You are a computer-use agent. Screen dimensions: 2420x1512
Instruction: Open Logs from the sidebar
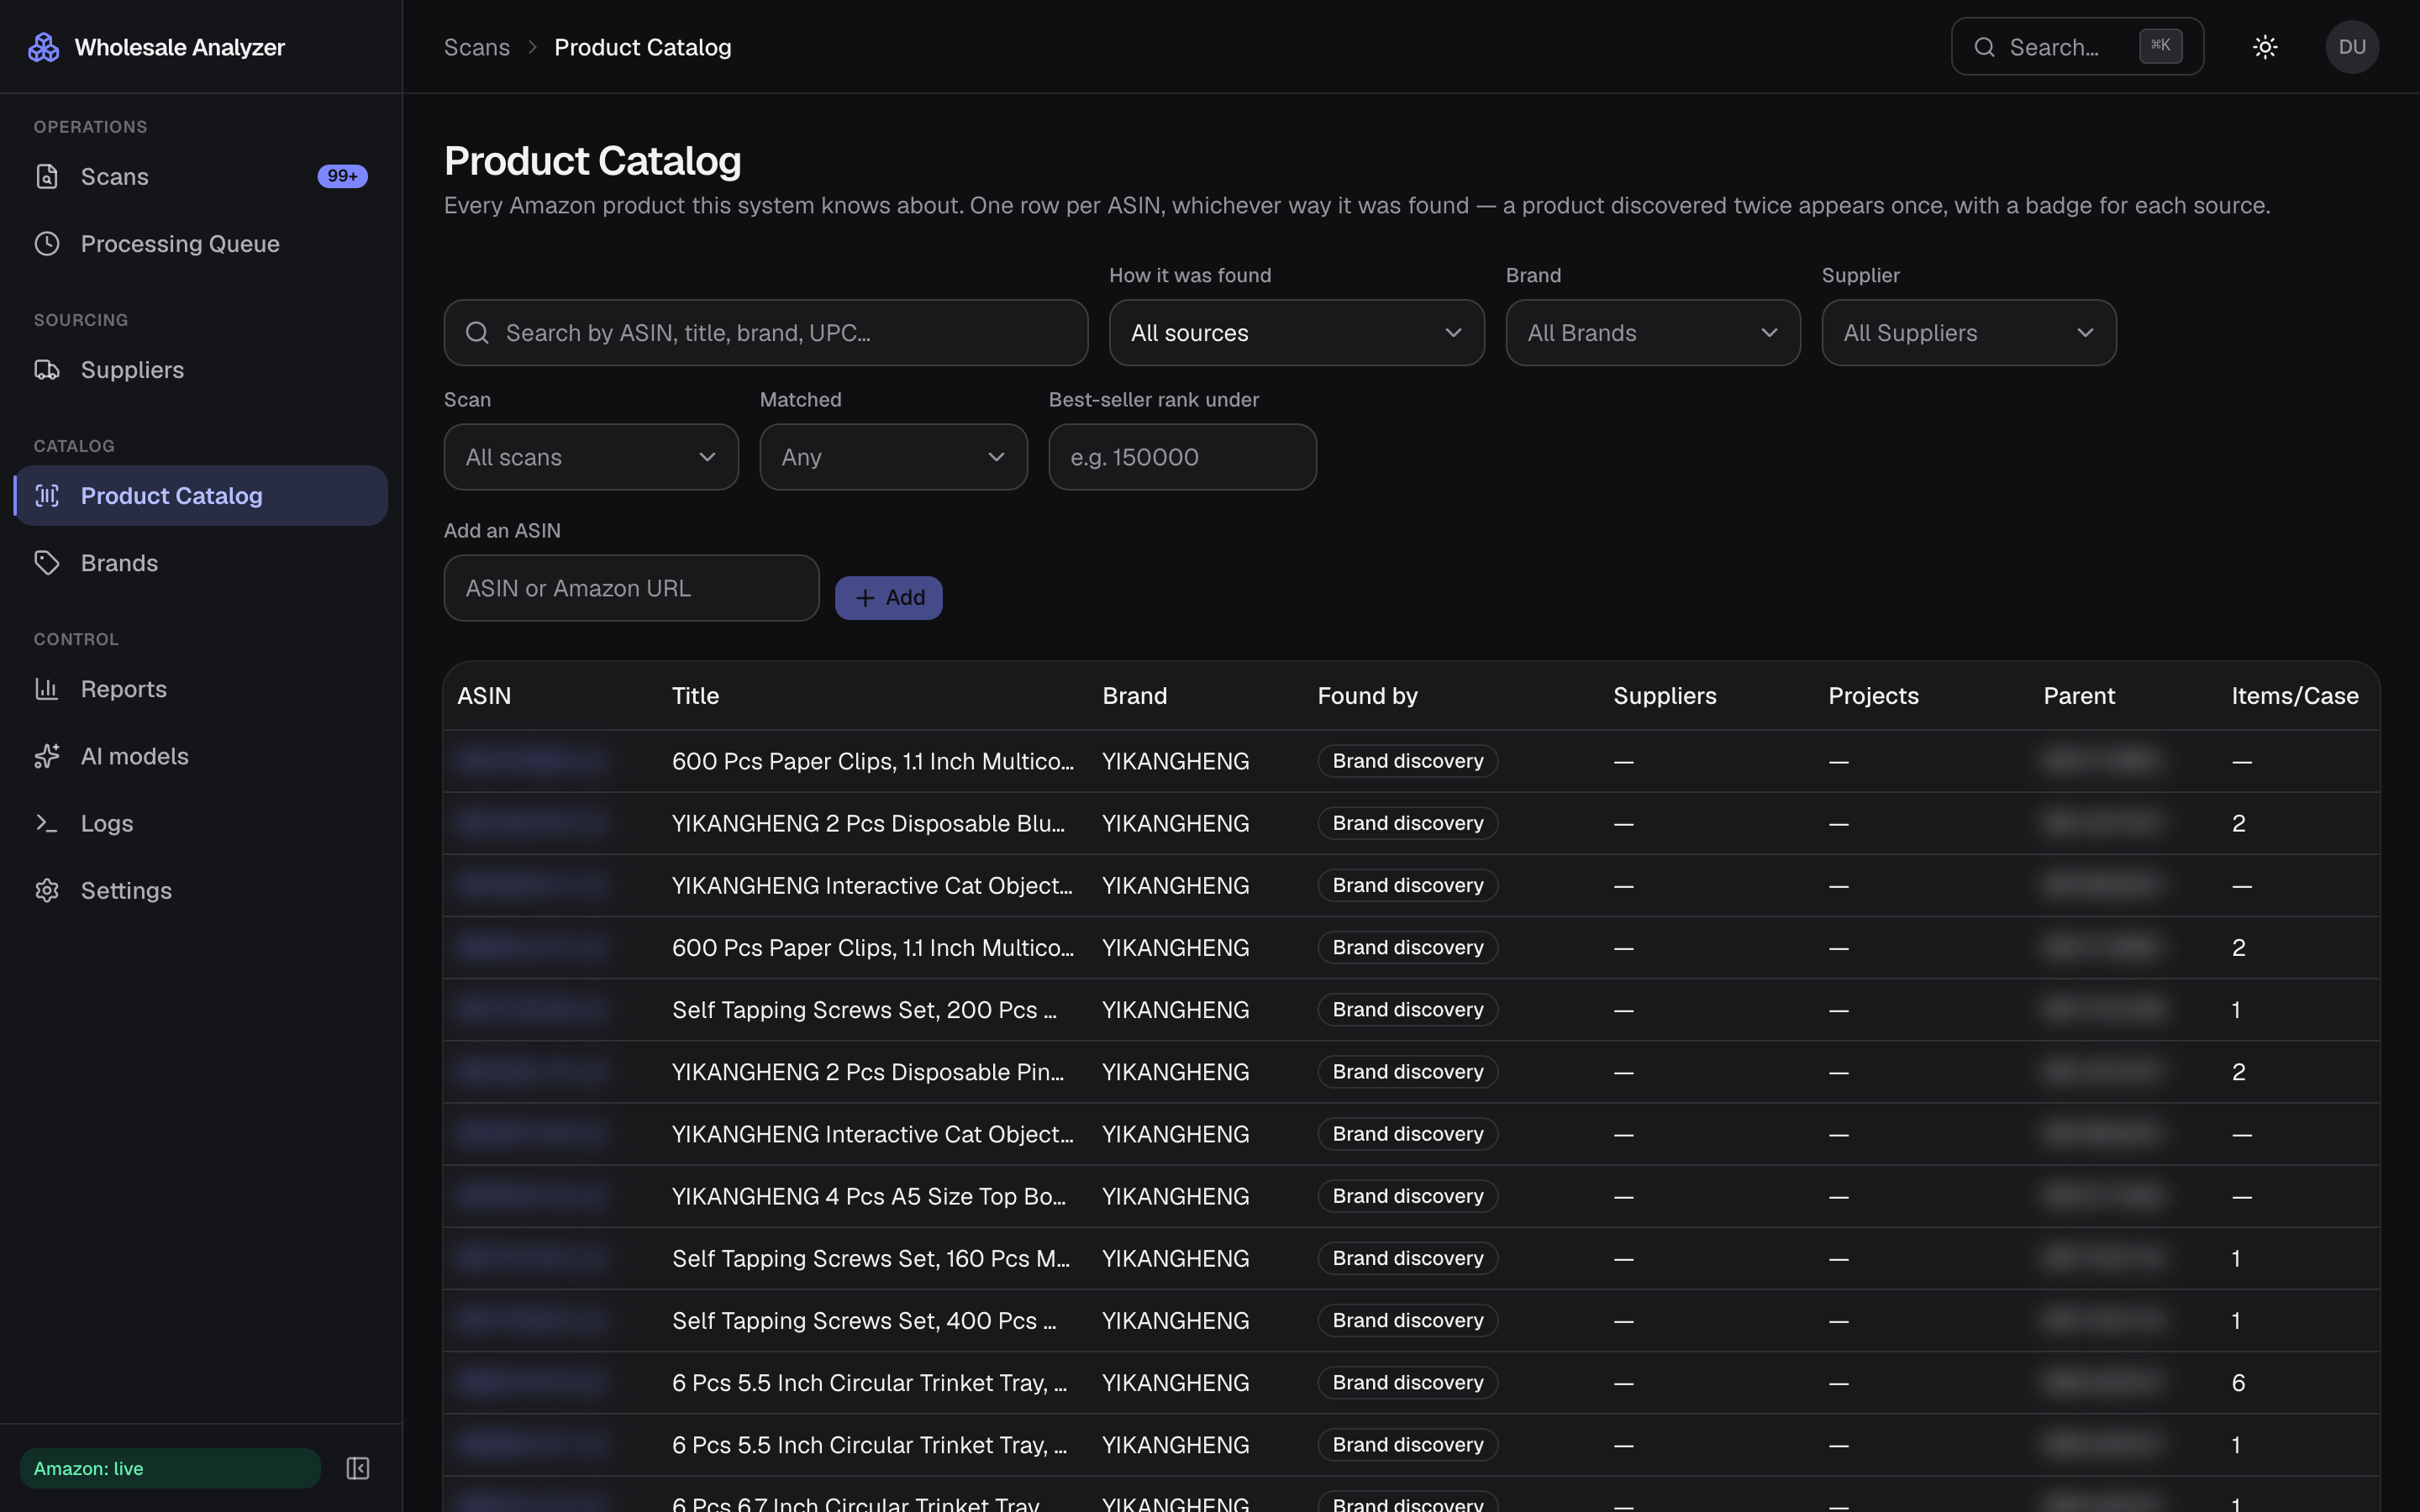pos(200,823)
